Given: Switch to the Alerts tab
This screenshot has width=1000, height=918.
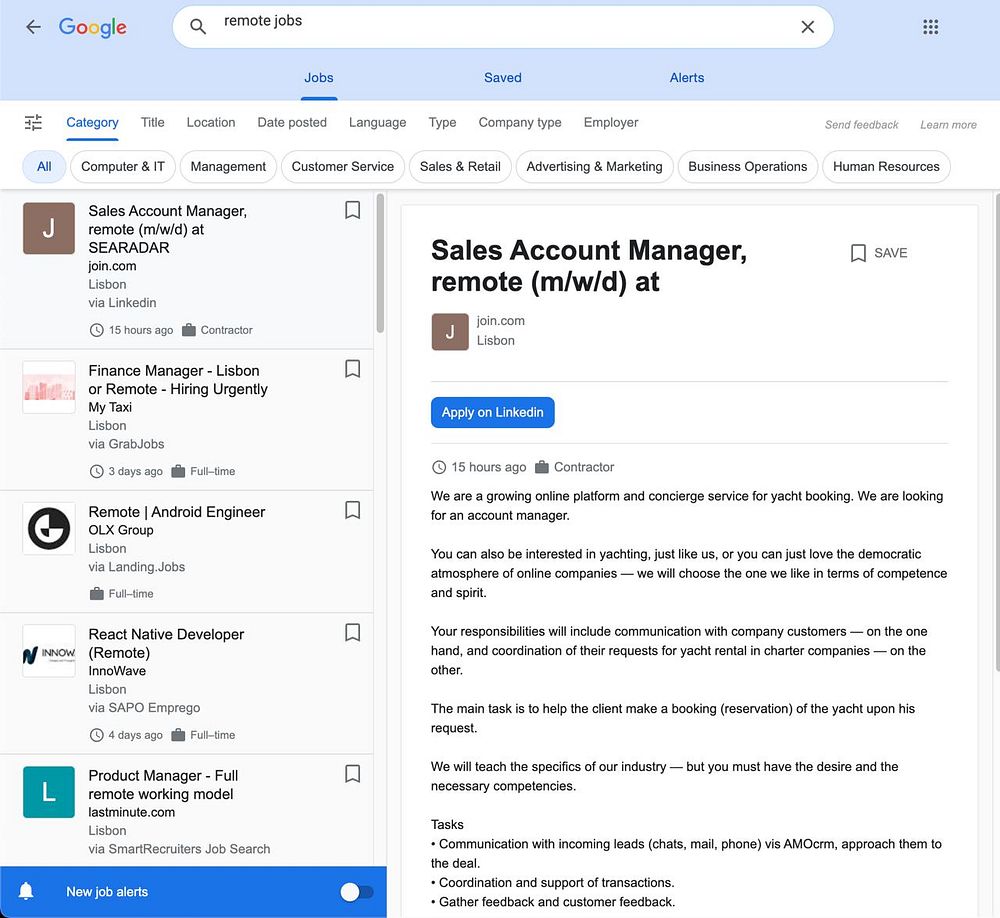Looking at the screenshot, I should pos(687,78).
